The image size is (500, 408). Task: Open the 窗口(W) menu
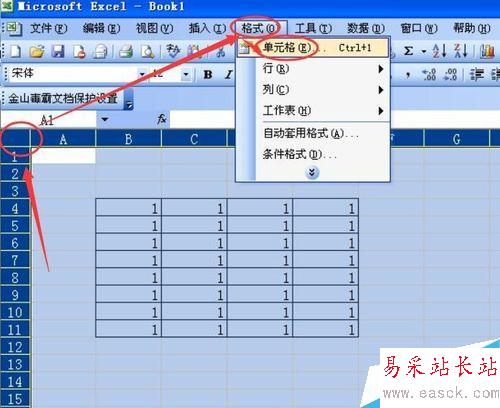(x=419, y=29)
